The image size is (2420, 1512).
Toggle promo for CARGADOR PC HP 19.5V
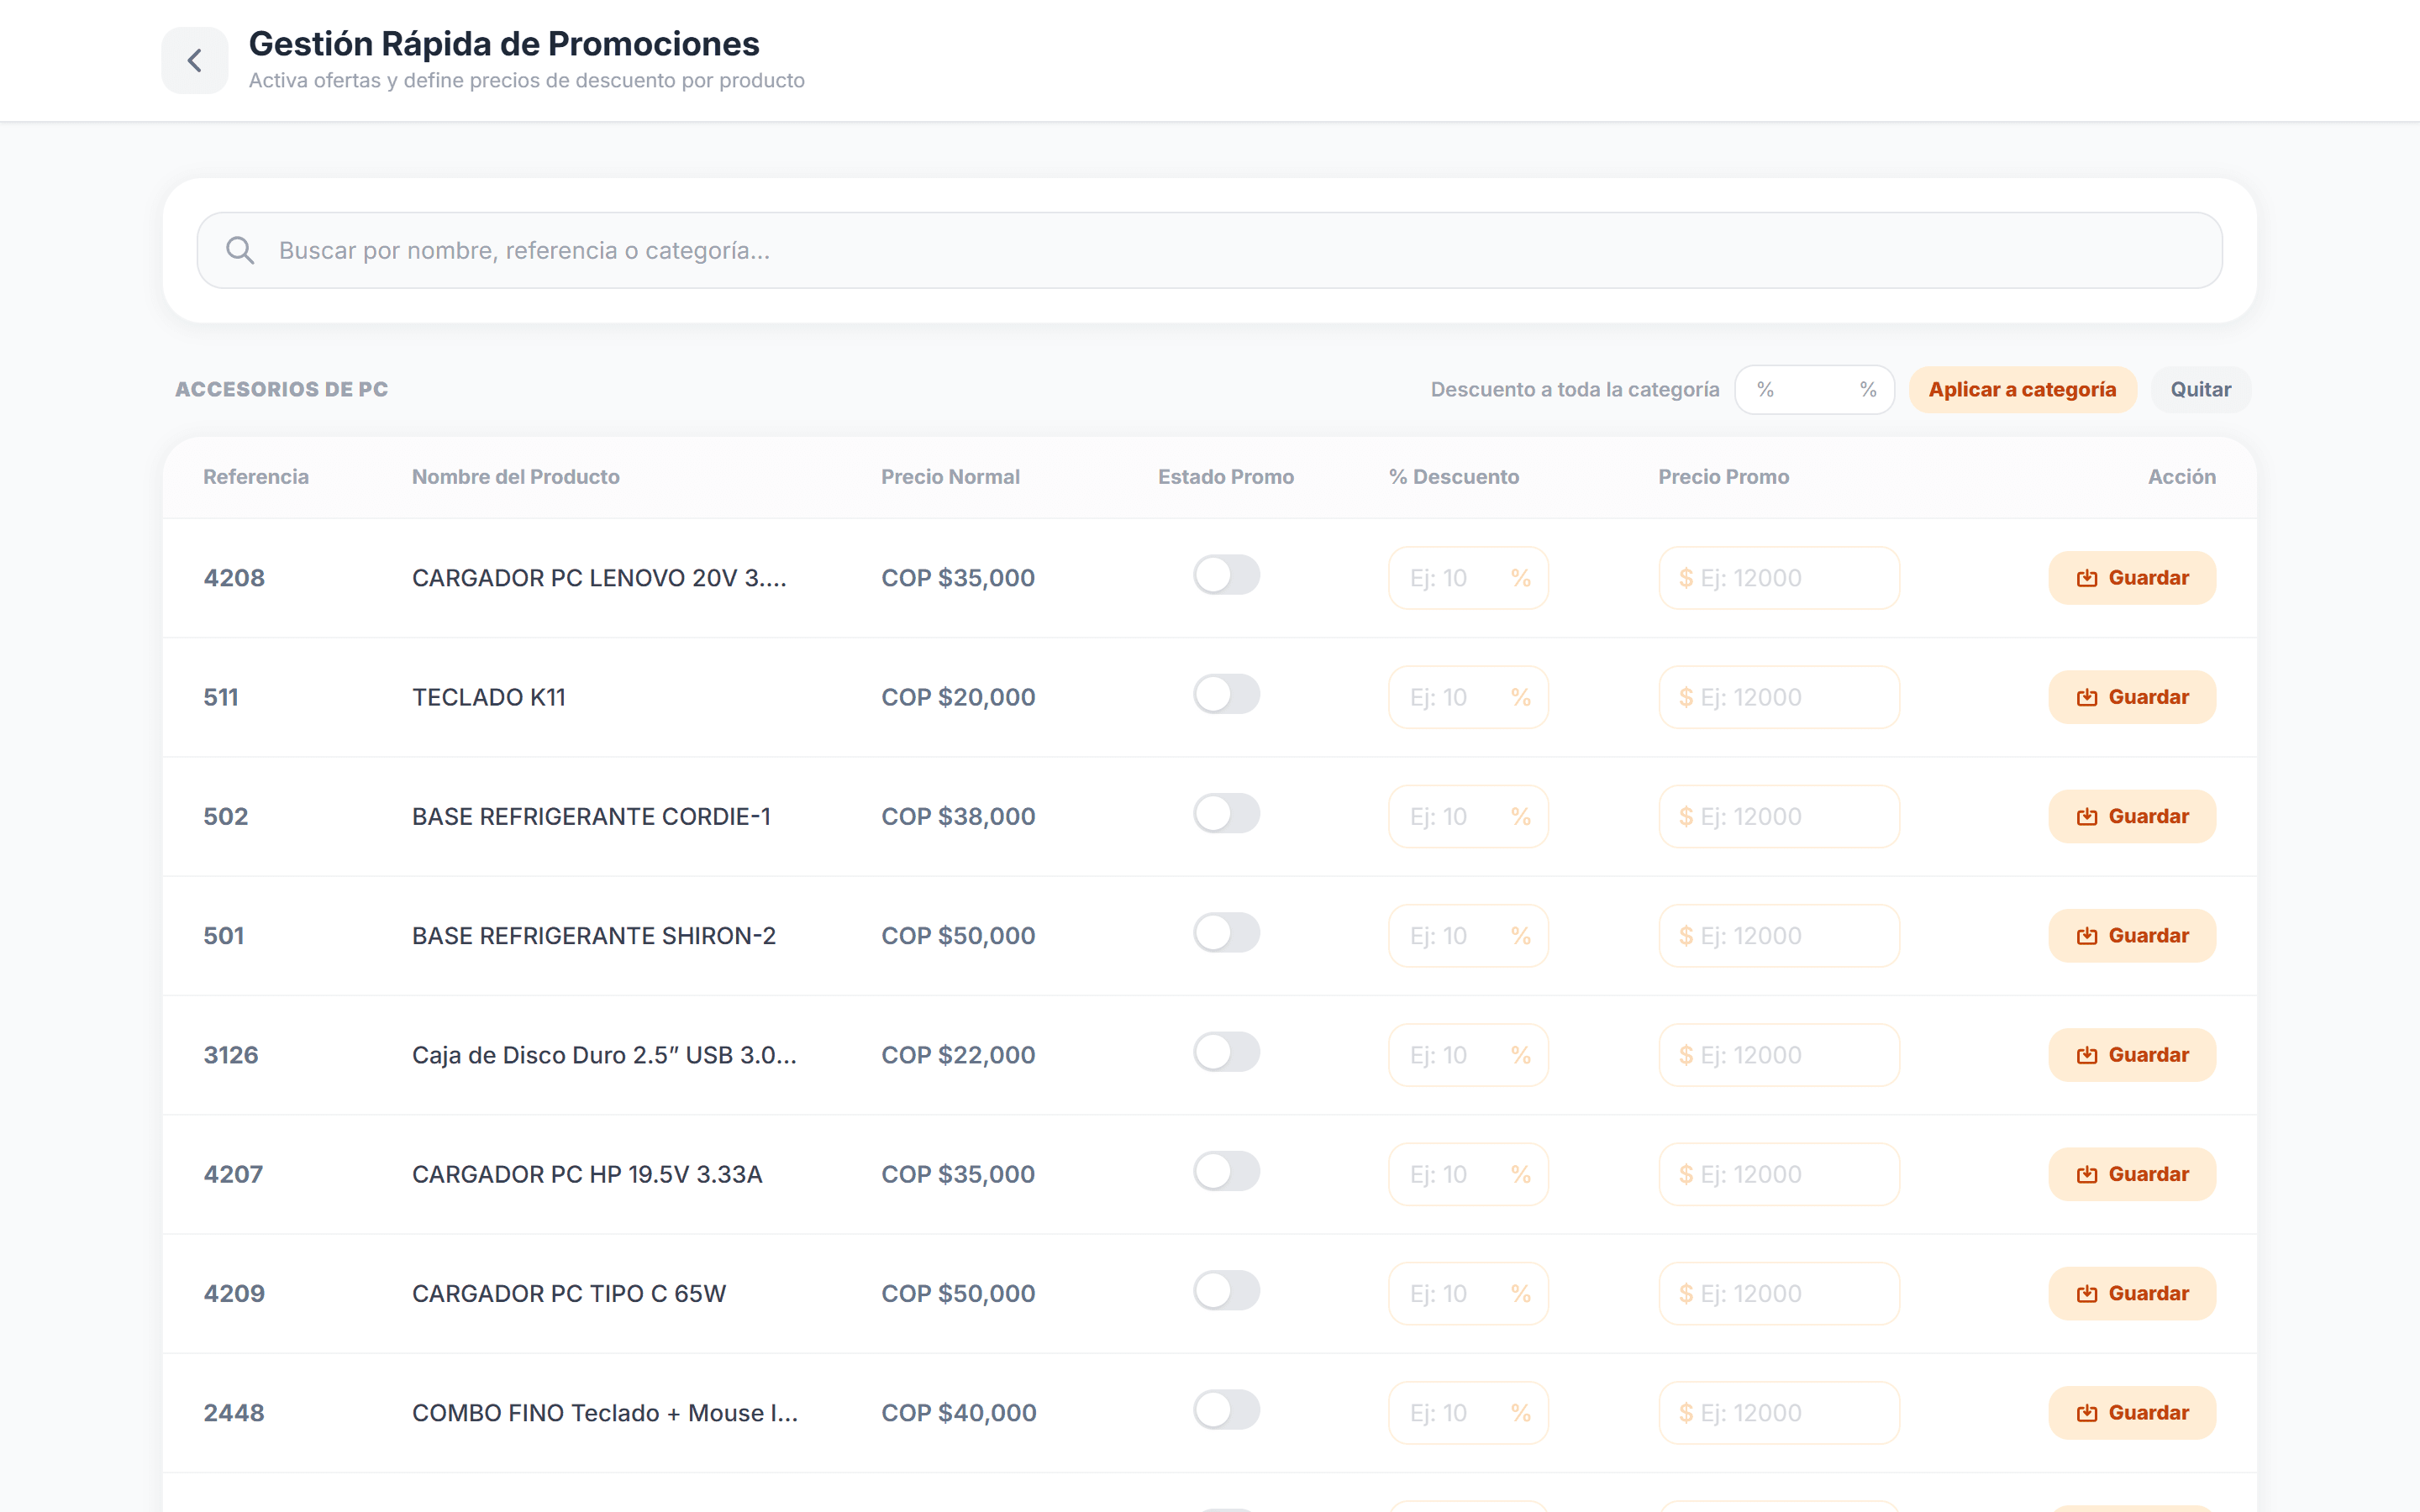coord(1226,1171)
